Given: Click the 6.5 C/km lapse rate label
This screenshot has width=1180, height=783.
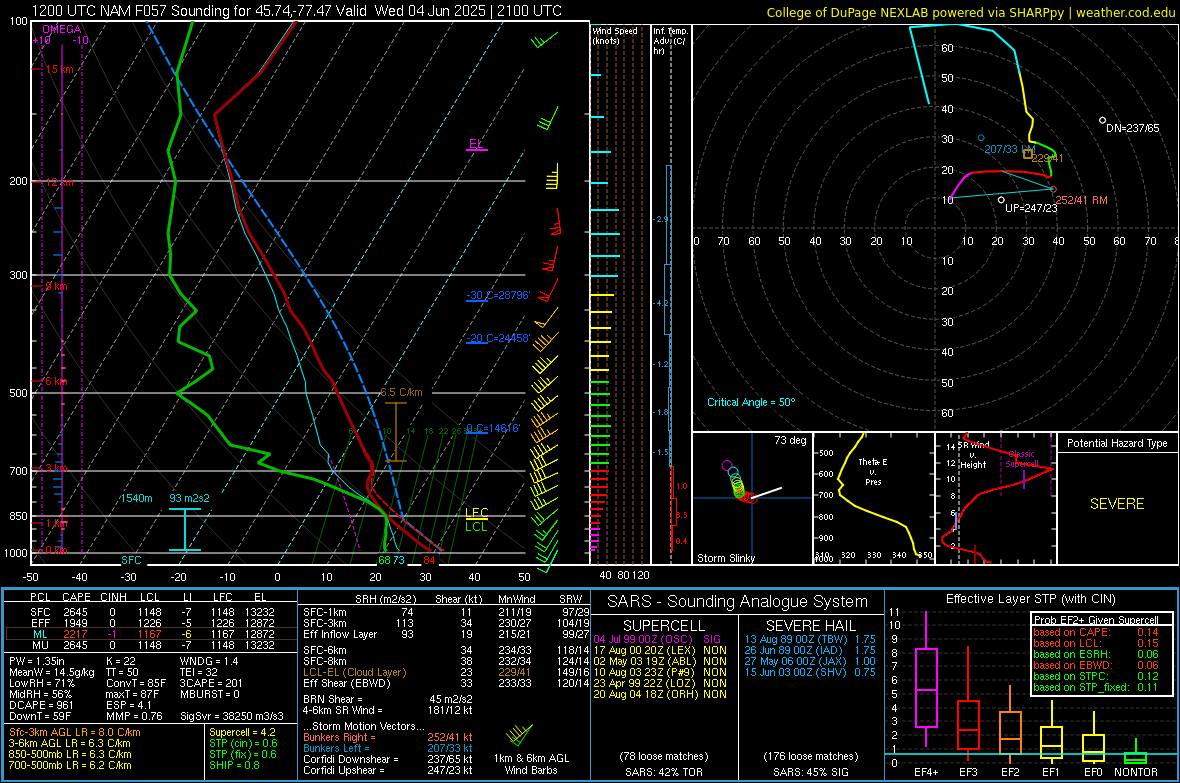Looking at the screenshot, I should [401, 392].
